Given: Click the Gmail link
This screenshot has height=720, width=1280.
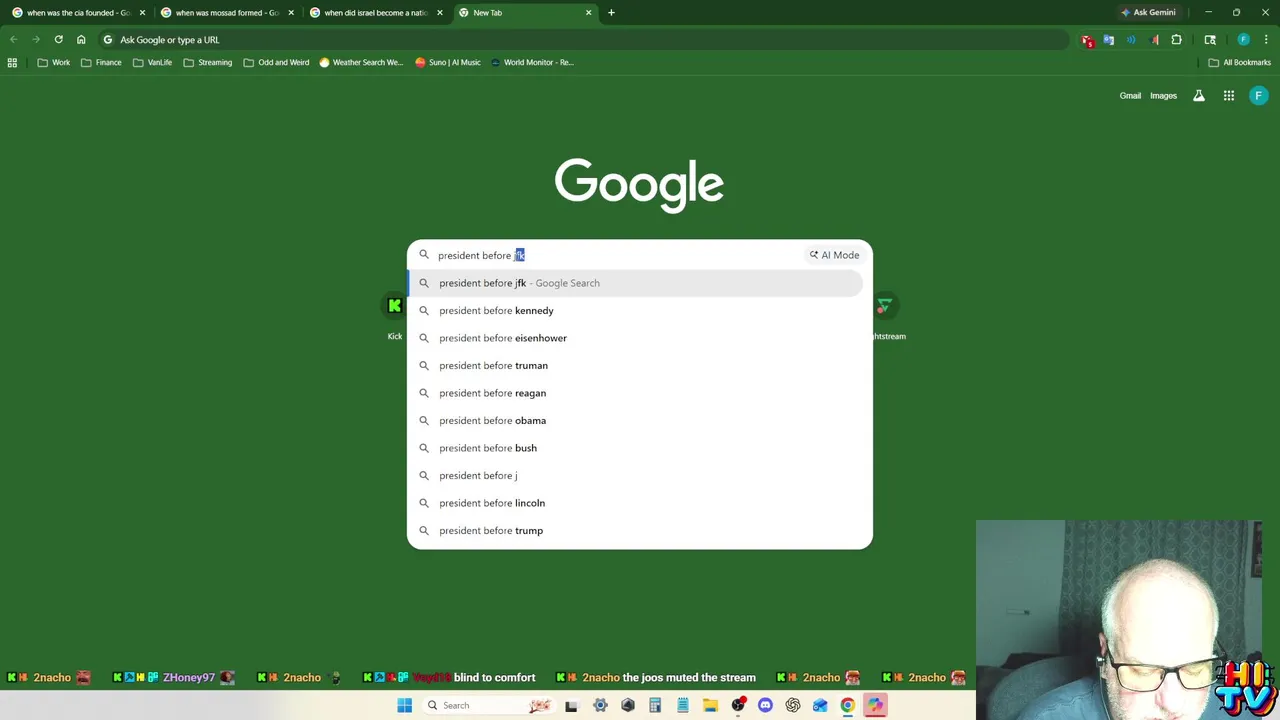Looking at the screenshot, I should (1130, 96).
